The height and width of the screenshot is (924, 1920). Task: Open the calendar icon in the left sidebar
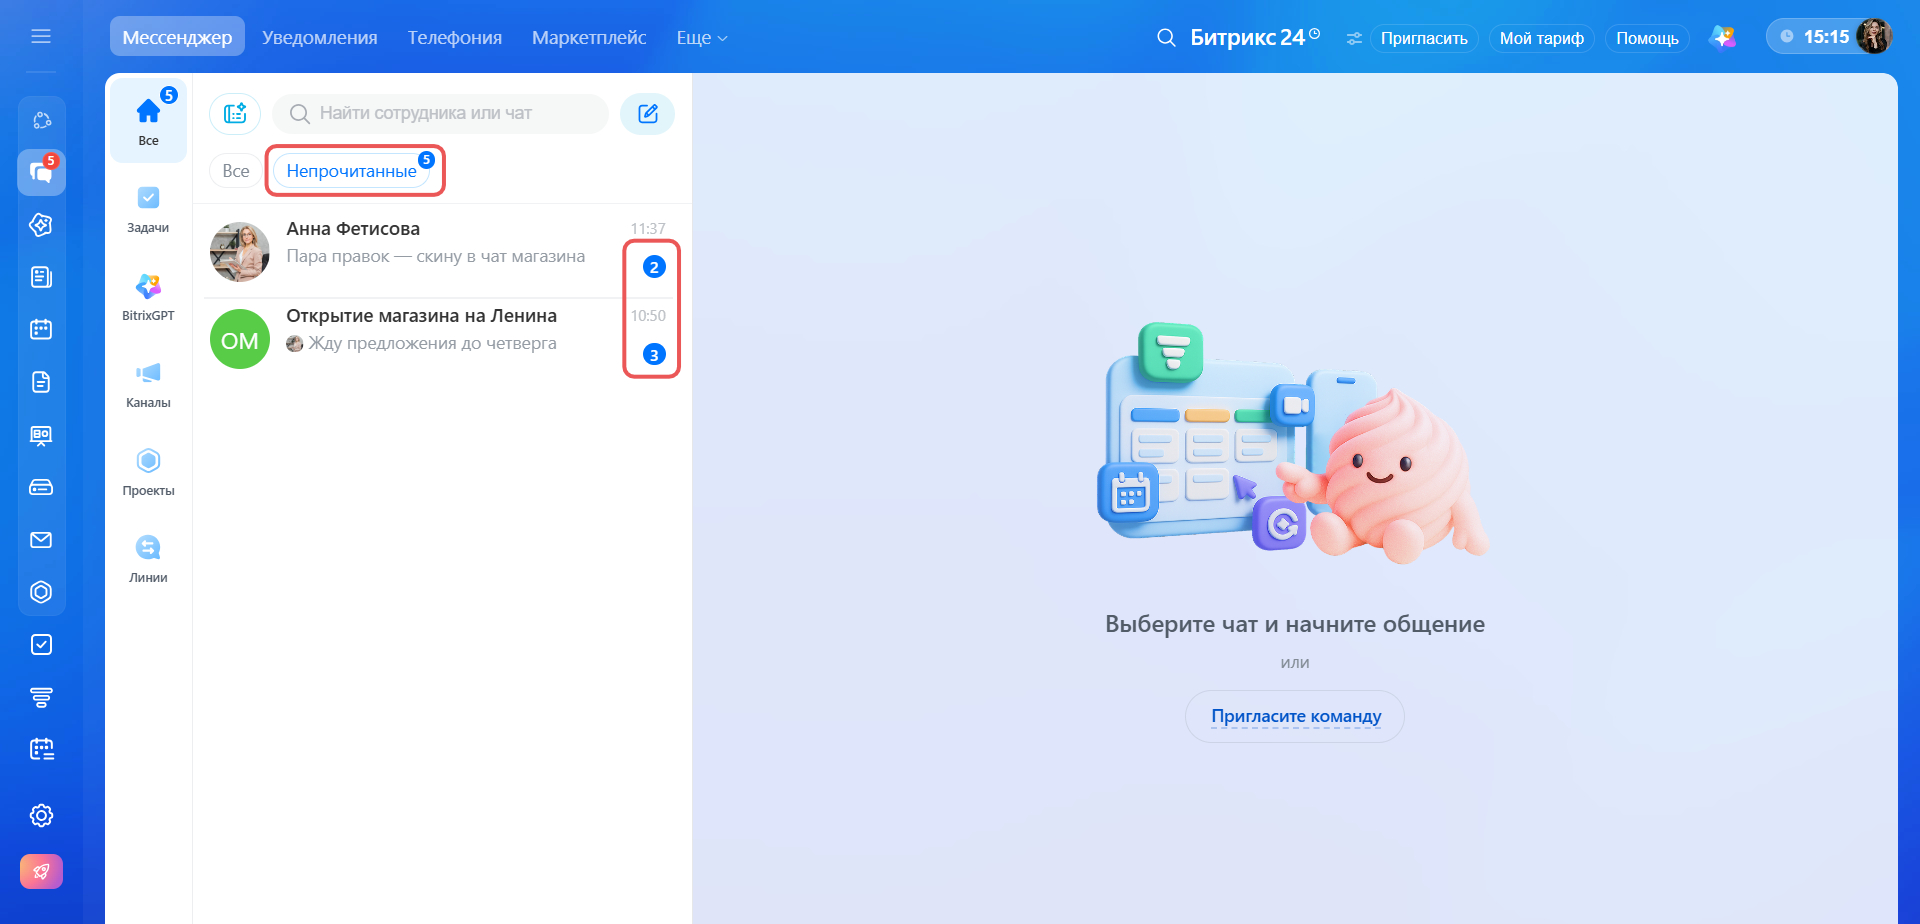[x=41, y=329]
